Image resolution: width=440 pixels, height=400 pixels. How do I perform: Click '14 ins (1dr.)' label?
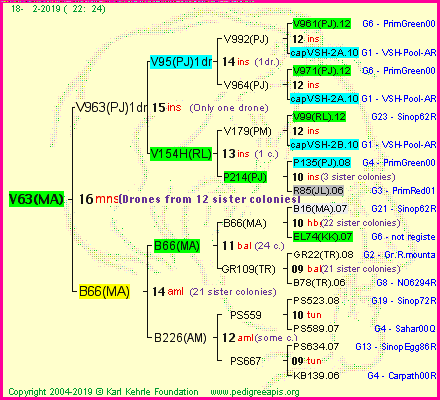pos(251,62)
